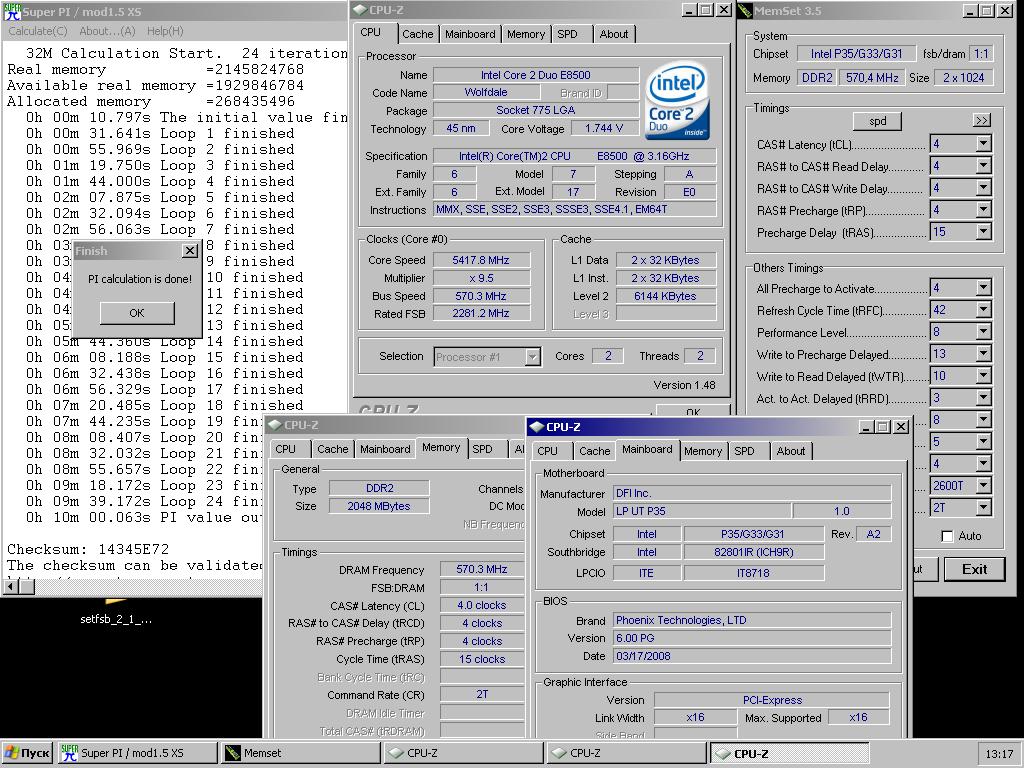Open the Processor #1 selection dropdown
The image size is (1024, 768).
click(532, 357)
